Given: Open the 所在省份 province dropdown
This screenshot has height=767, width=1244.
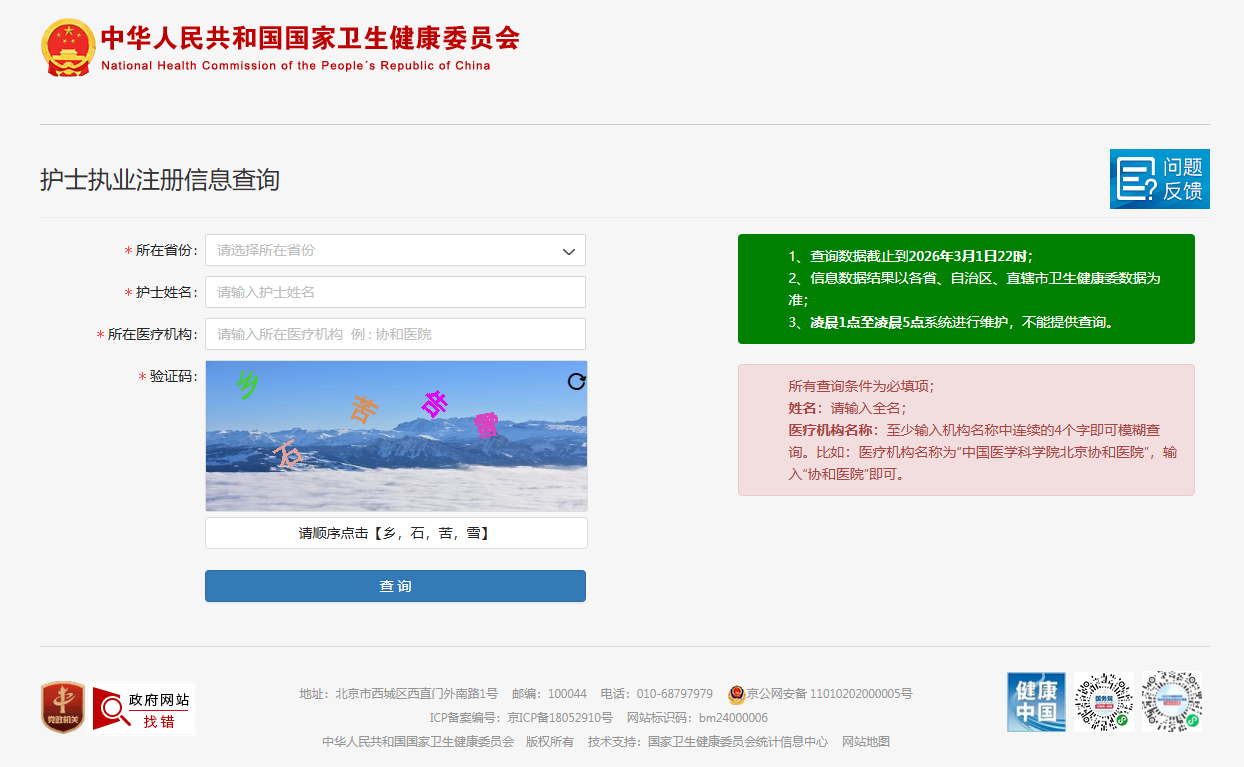Looking at the screenshot, I should tap(394, 250).
